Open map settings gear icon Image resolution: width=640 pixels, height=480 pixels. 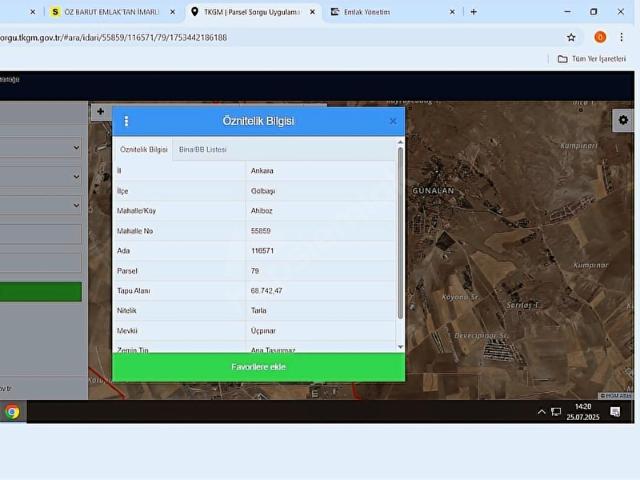point(622,119)
